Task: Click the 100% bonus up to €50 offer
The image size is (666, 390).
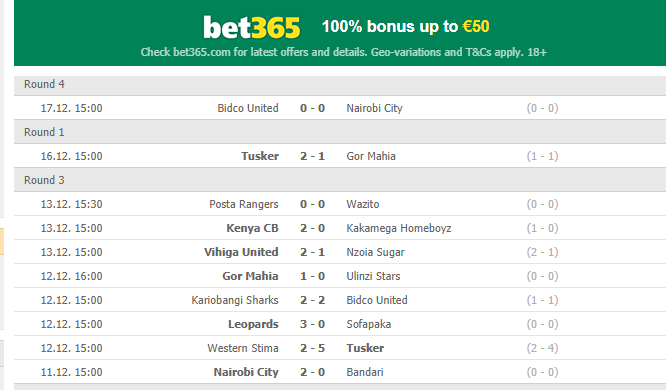Action: pos(406,26)
